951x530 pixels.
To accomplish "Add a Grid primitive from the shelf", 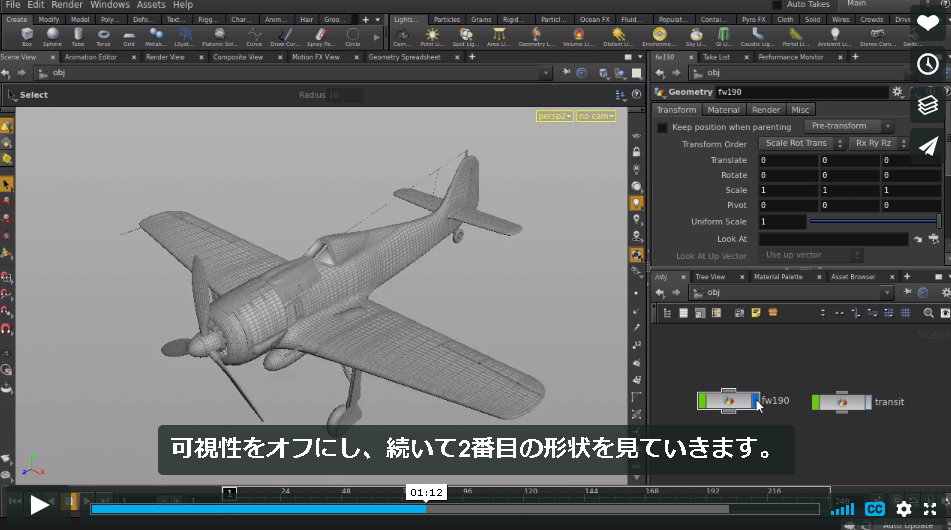I will click(x=129, y=36).
